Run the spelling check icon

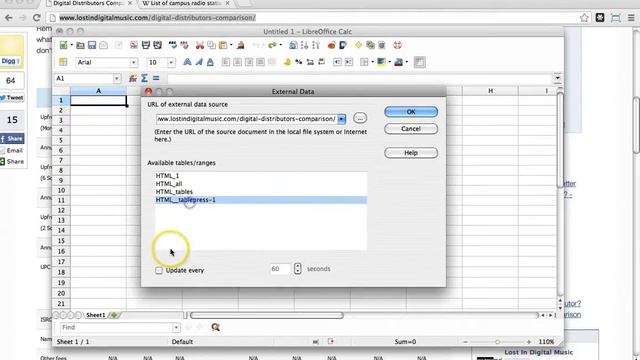click(173, 45)
